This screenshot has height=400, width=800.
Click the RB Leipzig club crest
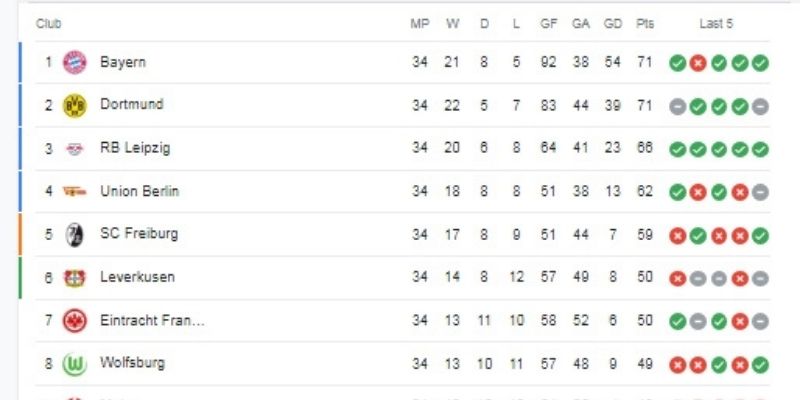(x=75, y=148)
